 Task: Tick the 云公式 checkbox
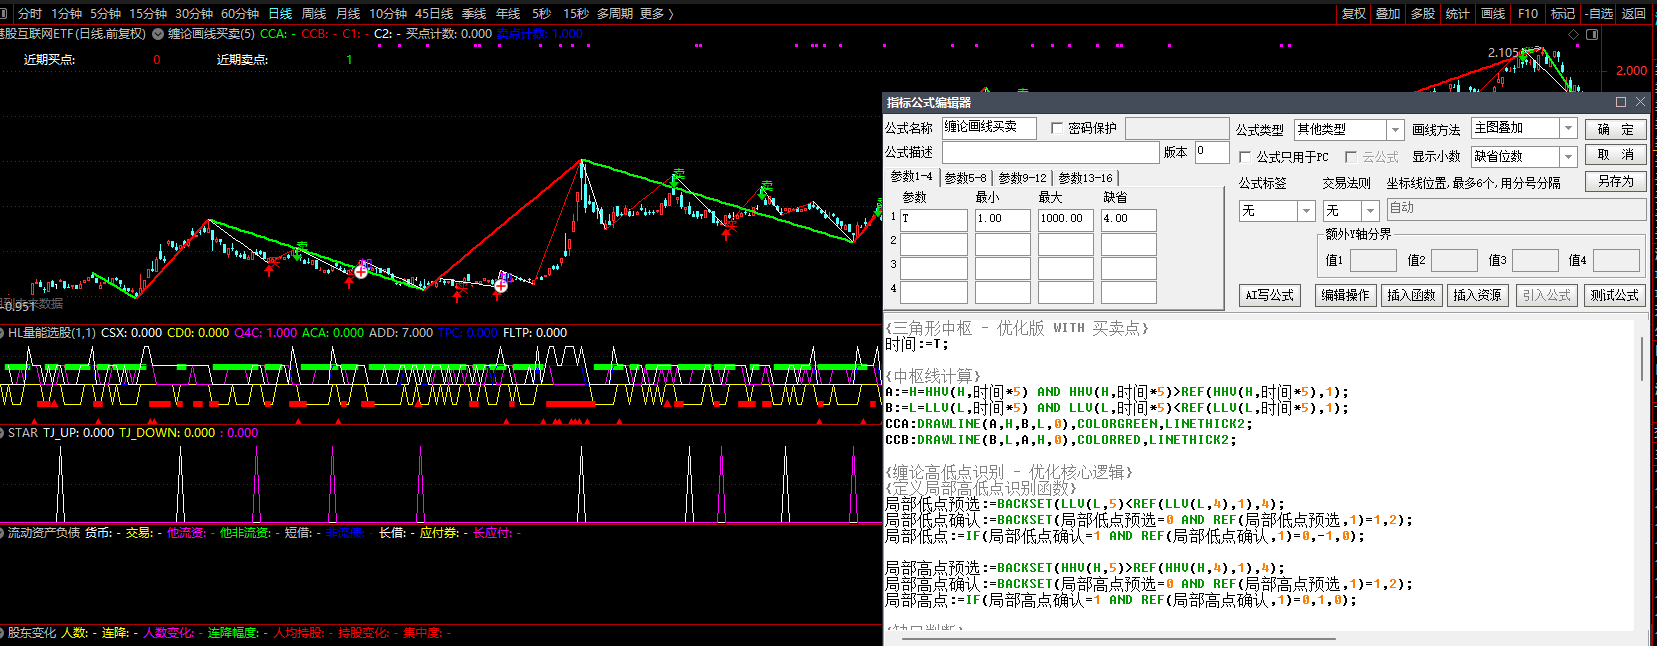click(x=1351, y=157)
